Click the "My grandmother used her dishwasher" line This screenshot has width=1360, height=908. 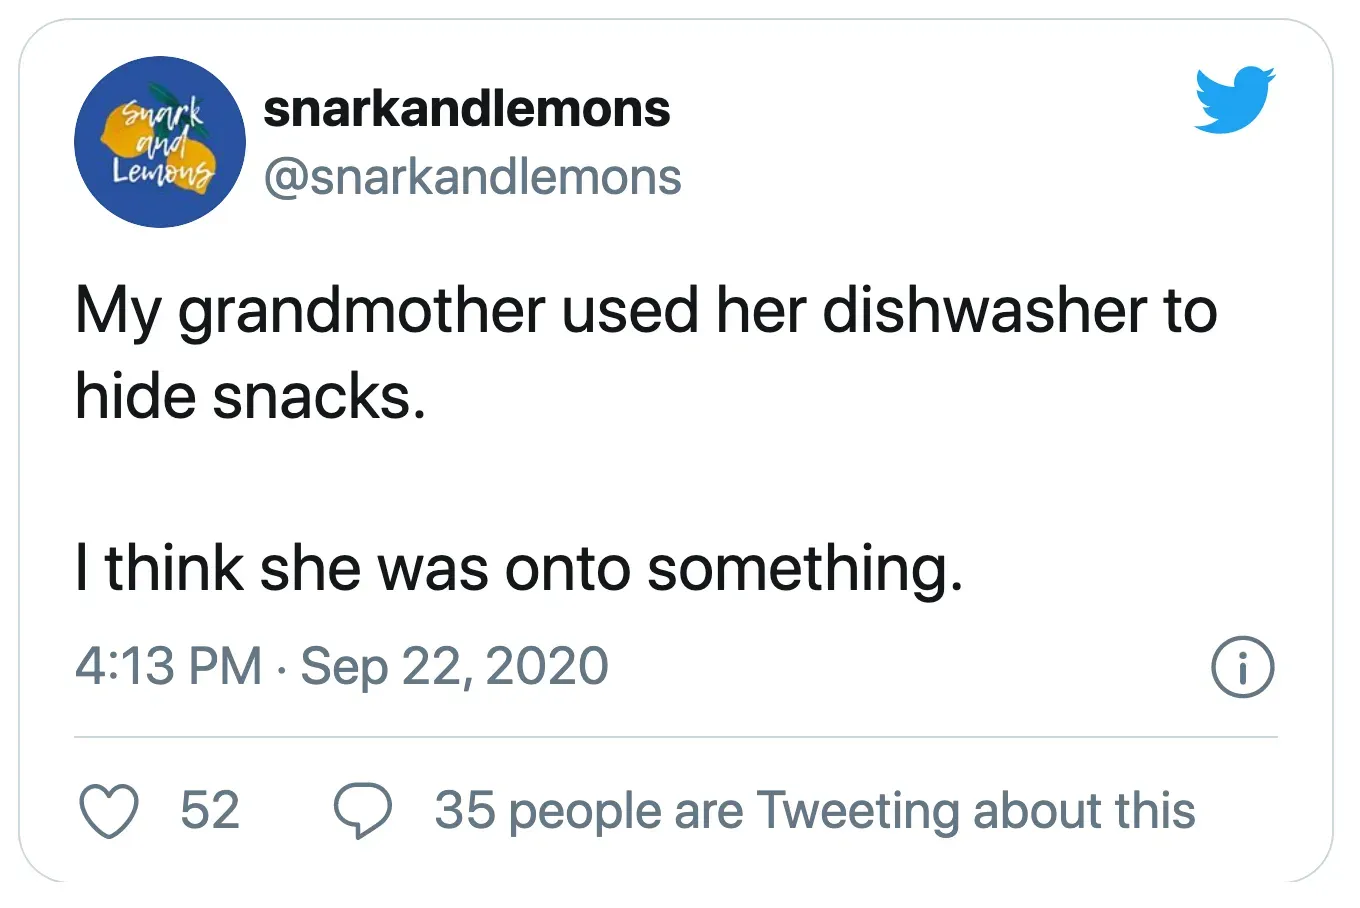pos(646,310)
